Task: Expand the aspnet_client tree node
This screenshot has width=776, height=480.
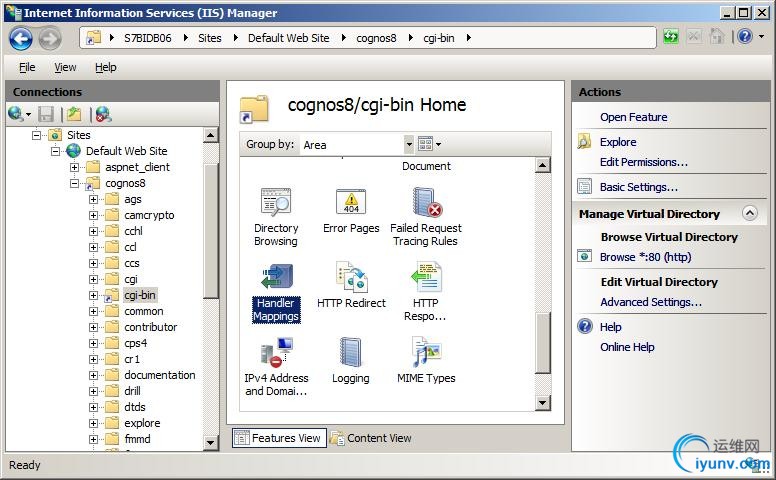Action: coord(74,167)
